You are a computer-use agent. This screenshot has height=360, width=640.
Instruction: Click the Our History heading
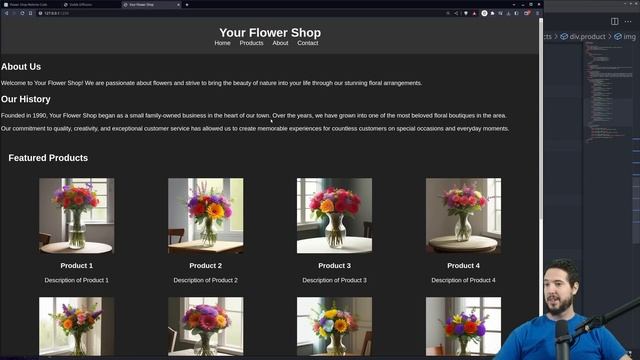coord(26,99)
